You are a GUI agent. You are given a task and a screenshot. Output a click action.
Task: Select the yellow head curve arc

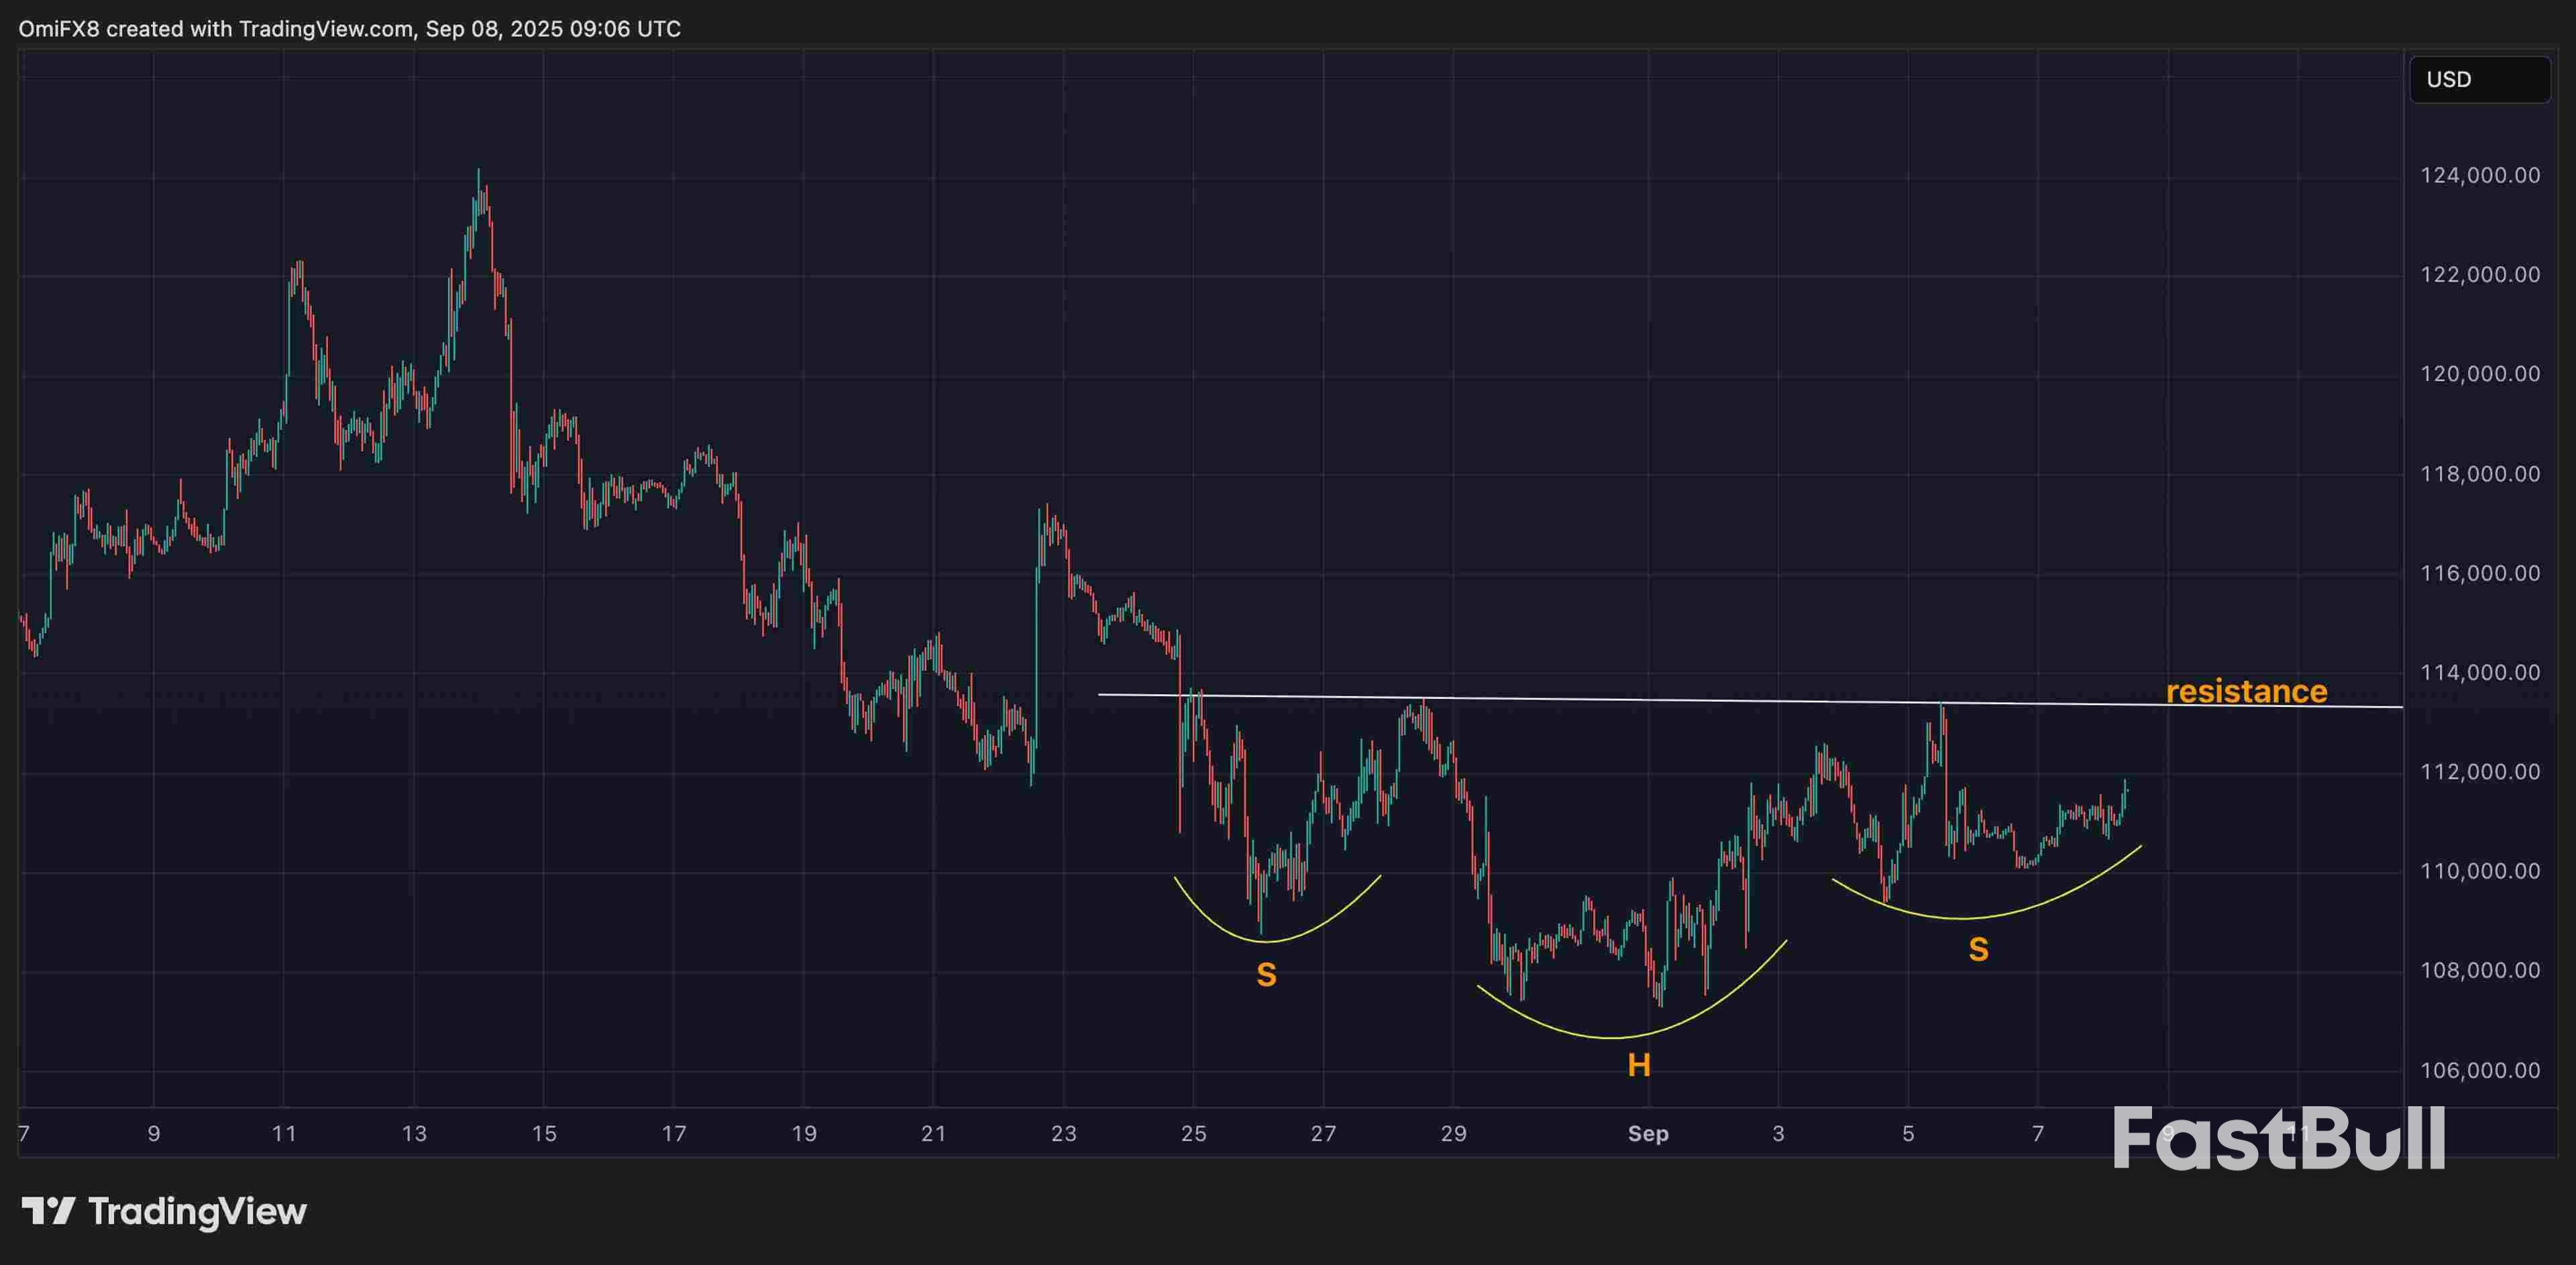click(x=1612, y=1037)
